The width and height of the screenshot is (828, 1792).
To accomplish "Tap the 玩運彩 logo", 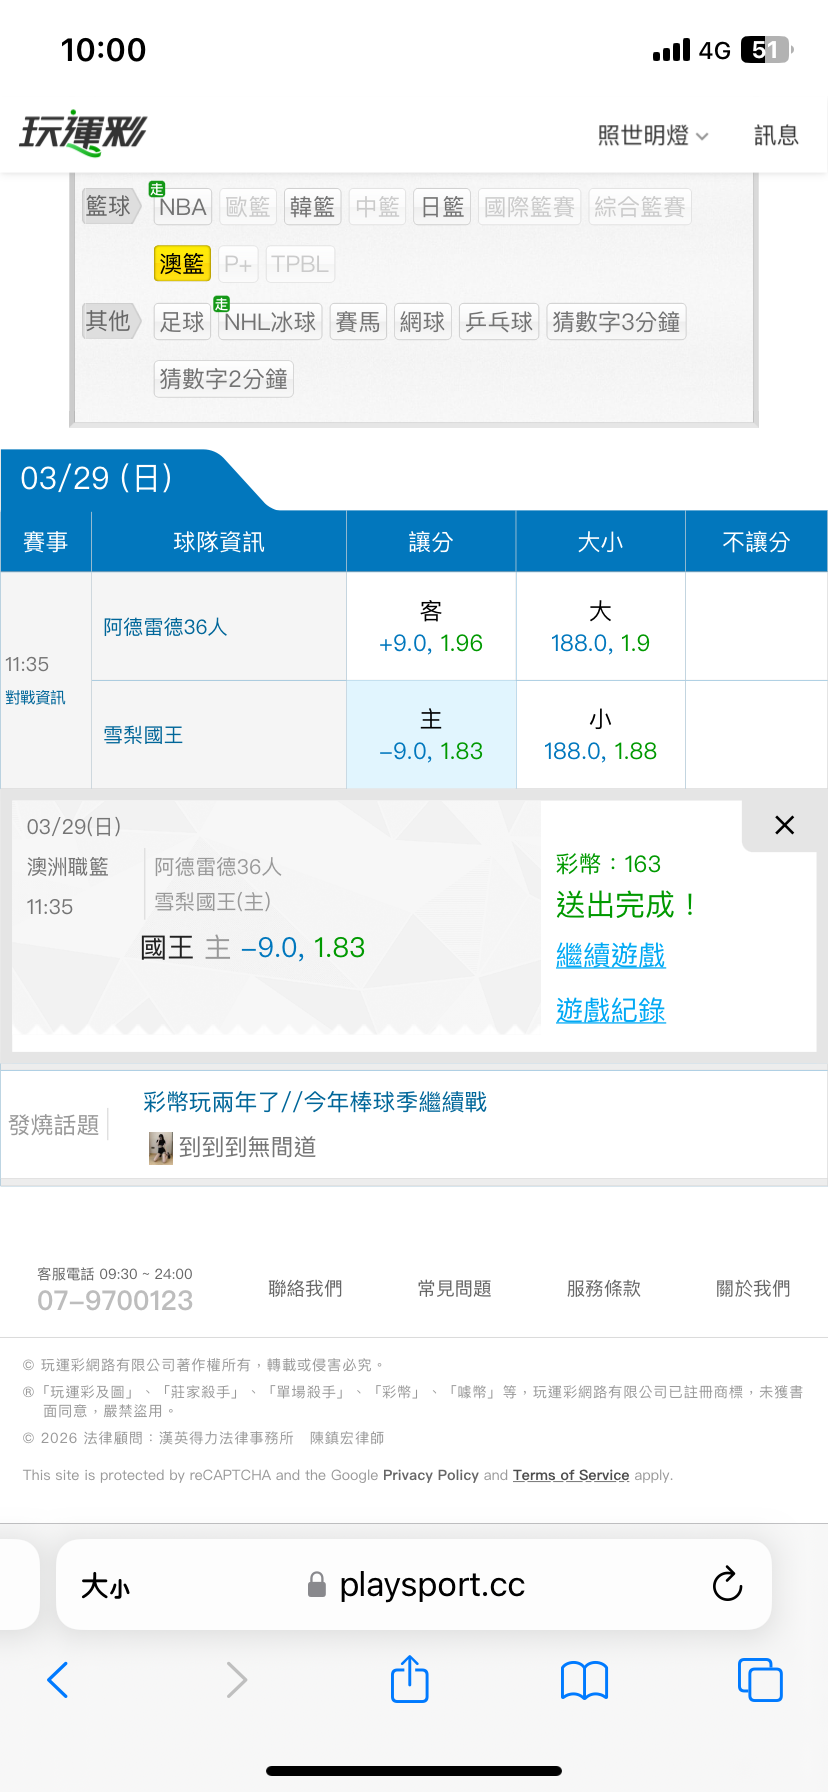I will (x=83, y=133).
